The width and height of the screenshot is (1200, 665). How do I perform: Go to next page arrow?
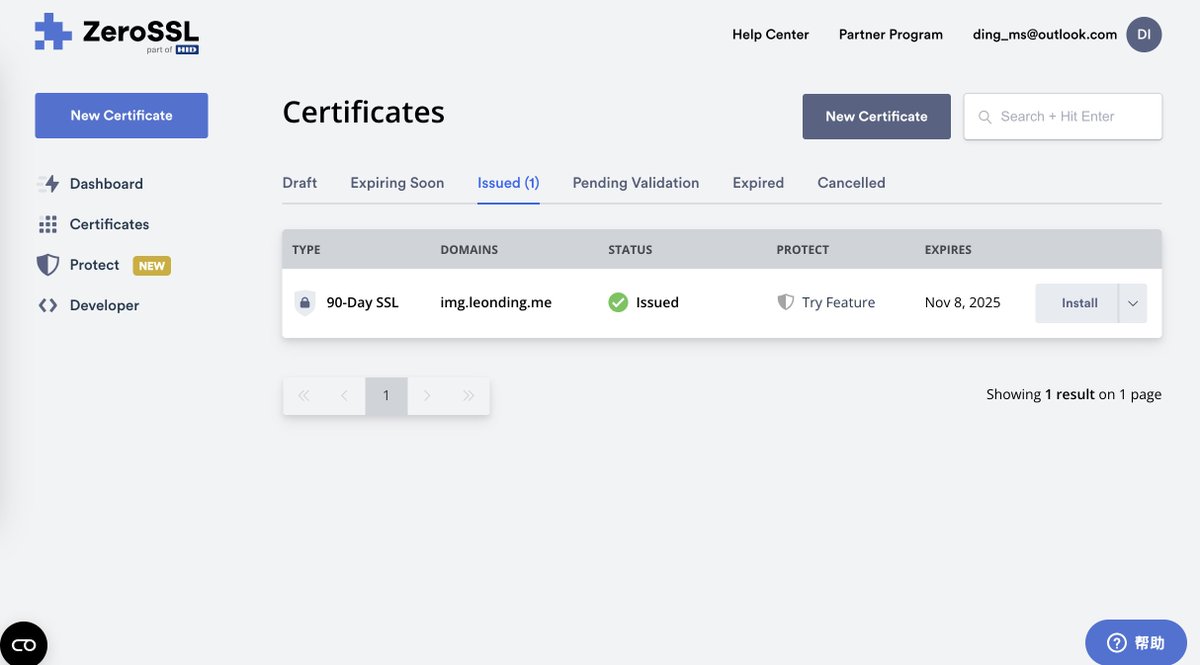pyautogui.click(x=427, y=395)
